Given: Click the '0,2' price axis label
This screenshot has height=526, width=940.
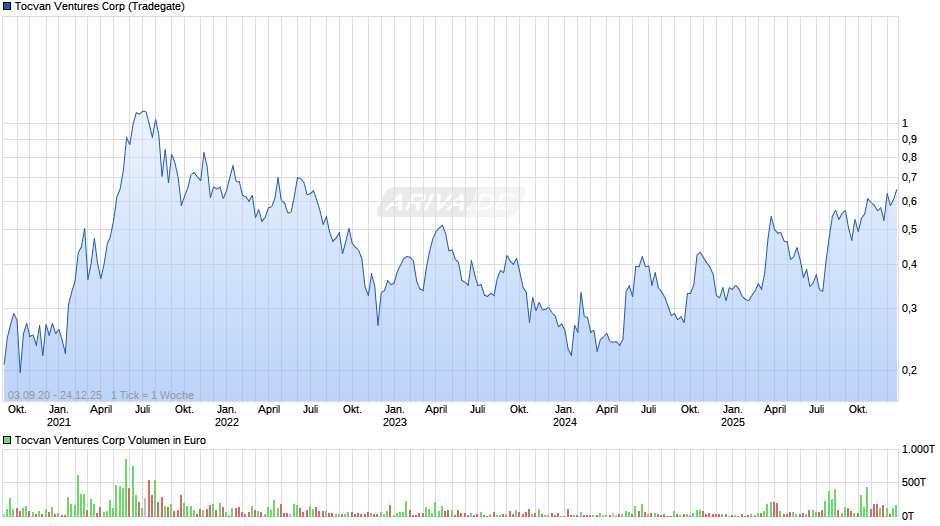Looking at the screenshot, I should 909,371.
